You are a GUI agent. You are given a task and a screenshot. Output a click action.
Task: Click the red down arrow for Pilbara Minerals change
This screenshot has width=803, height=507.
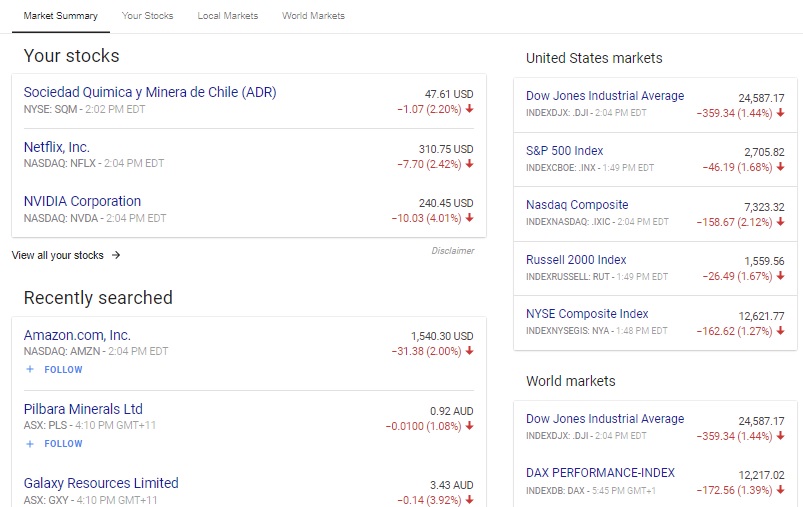(470, 426)
